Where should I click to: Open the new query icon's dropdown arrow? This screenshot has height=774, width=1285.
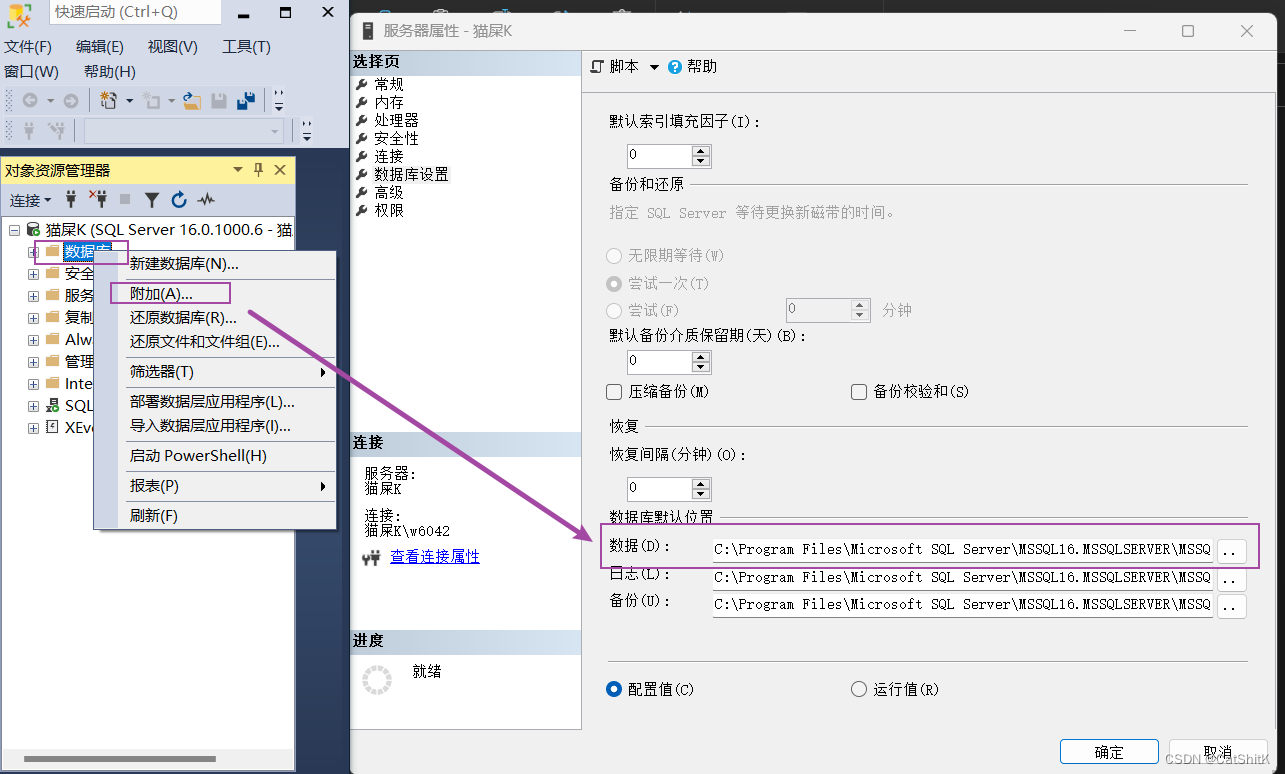[130, 101]
